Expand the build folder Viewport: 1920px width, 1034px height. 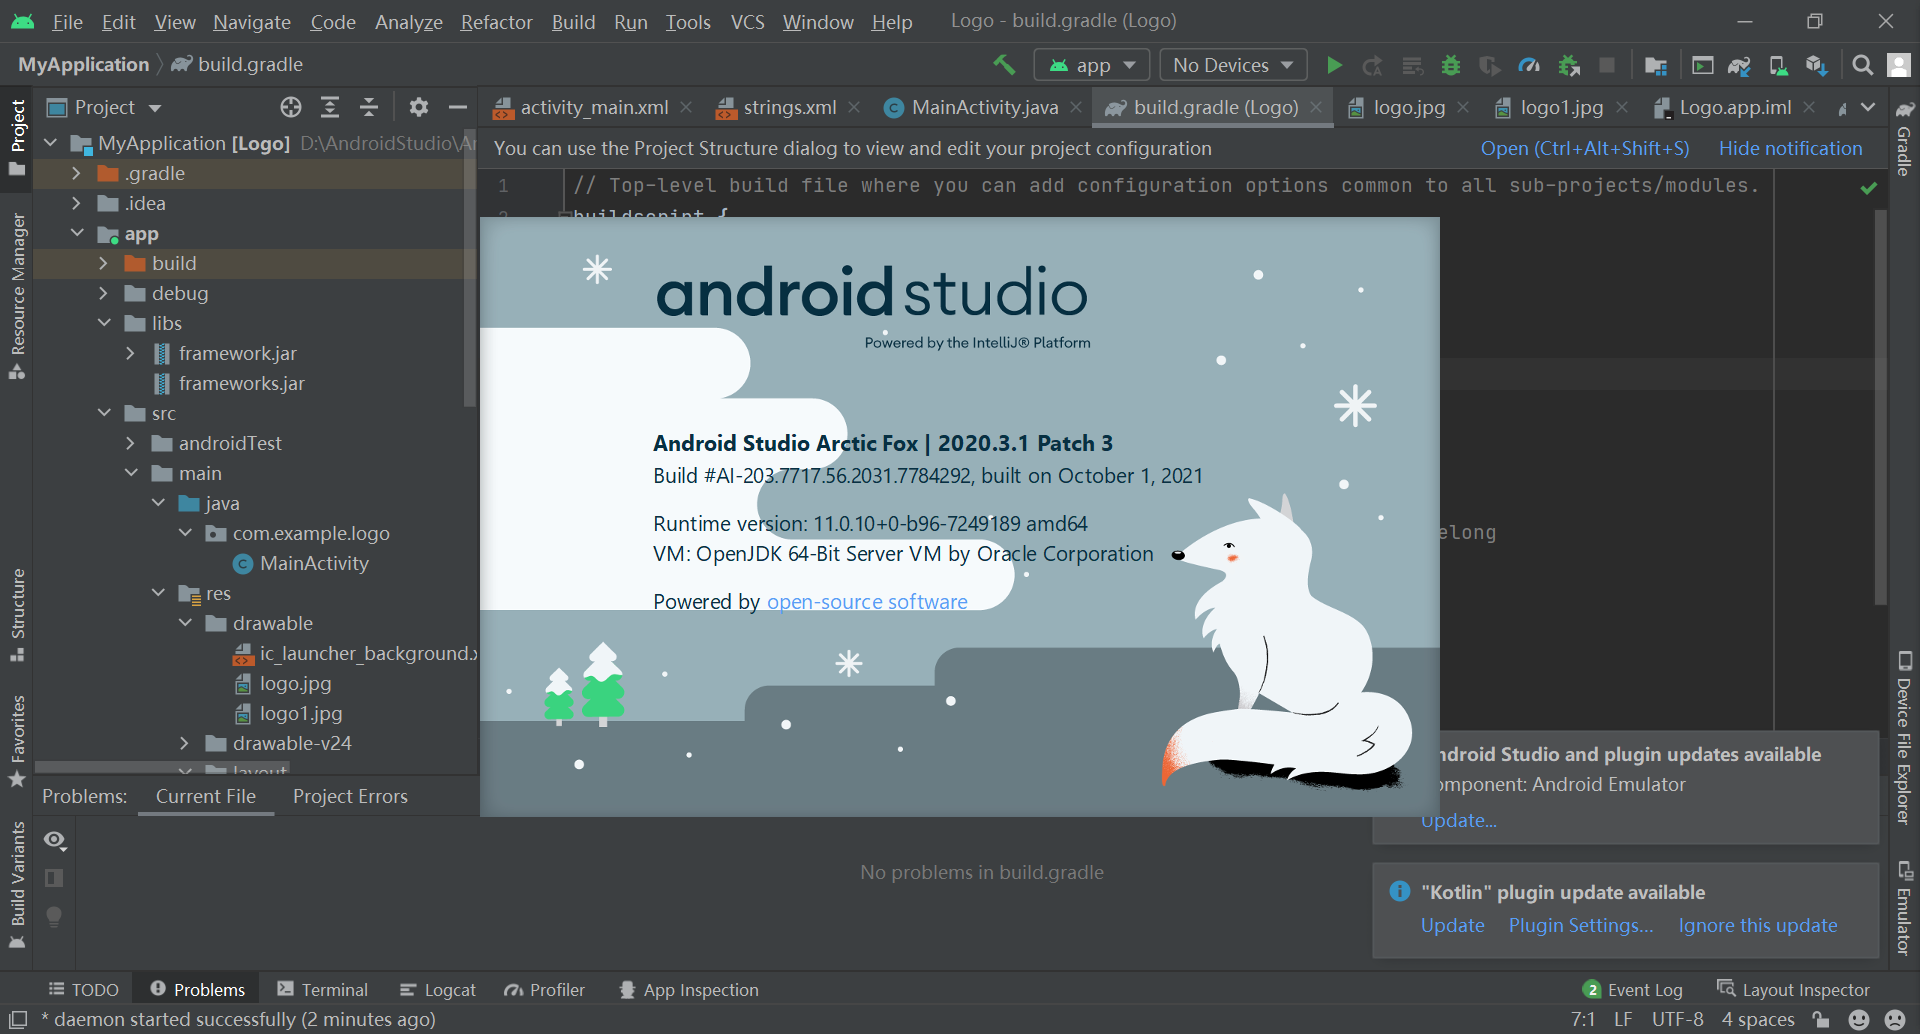pos(103,263)
